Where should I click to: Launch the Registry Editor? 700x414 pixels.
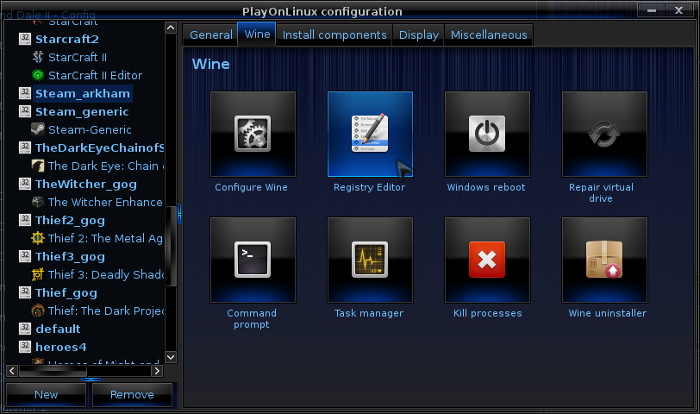(x=370, y=134)
